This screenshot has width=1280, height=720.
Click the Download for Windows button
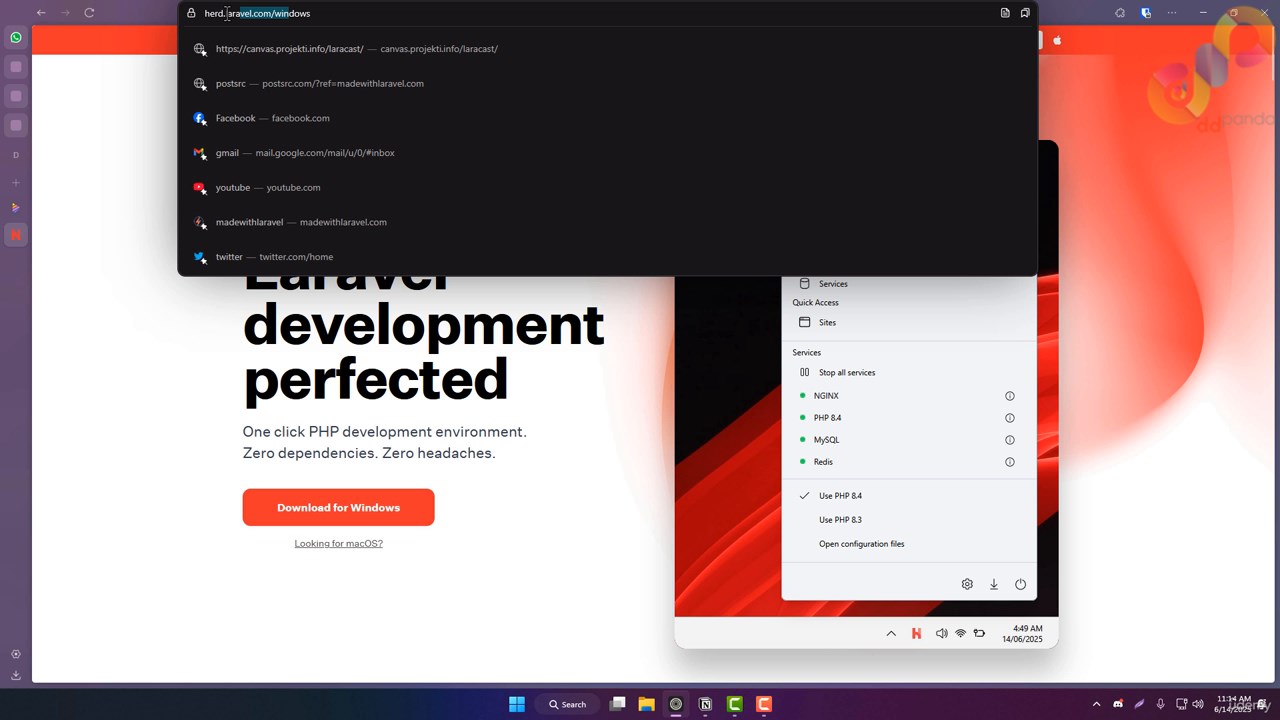pyautogui.click(x=338, y=507)
